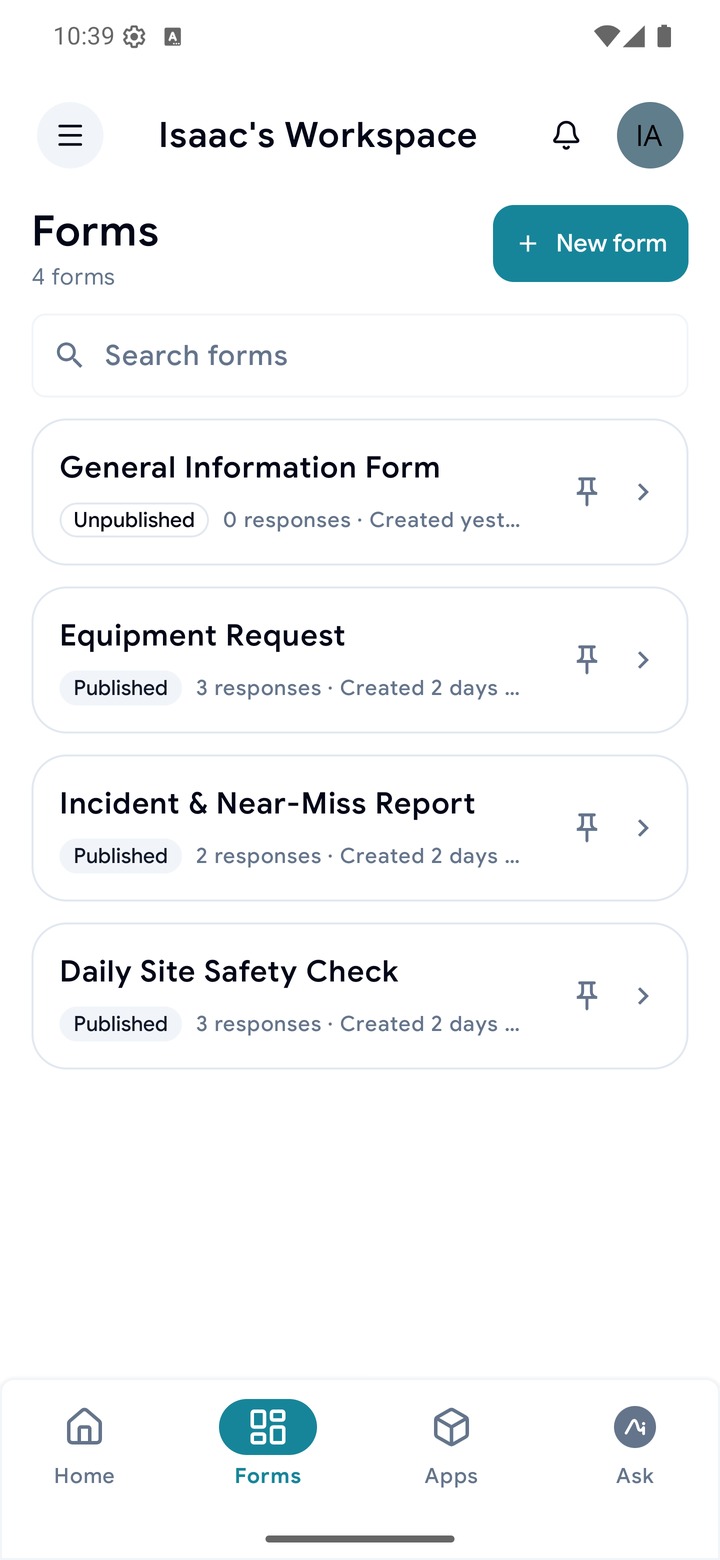Open Incident & Near-Miss Report chevron
Viewport: 720px width, 1560px height.
(643, 827)
